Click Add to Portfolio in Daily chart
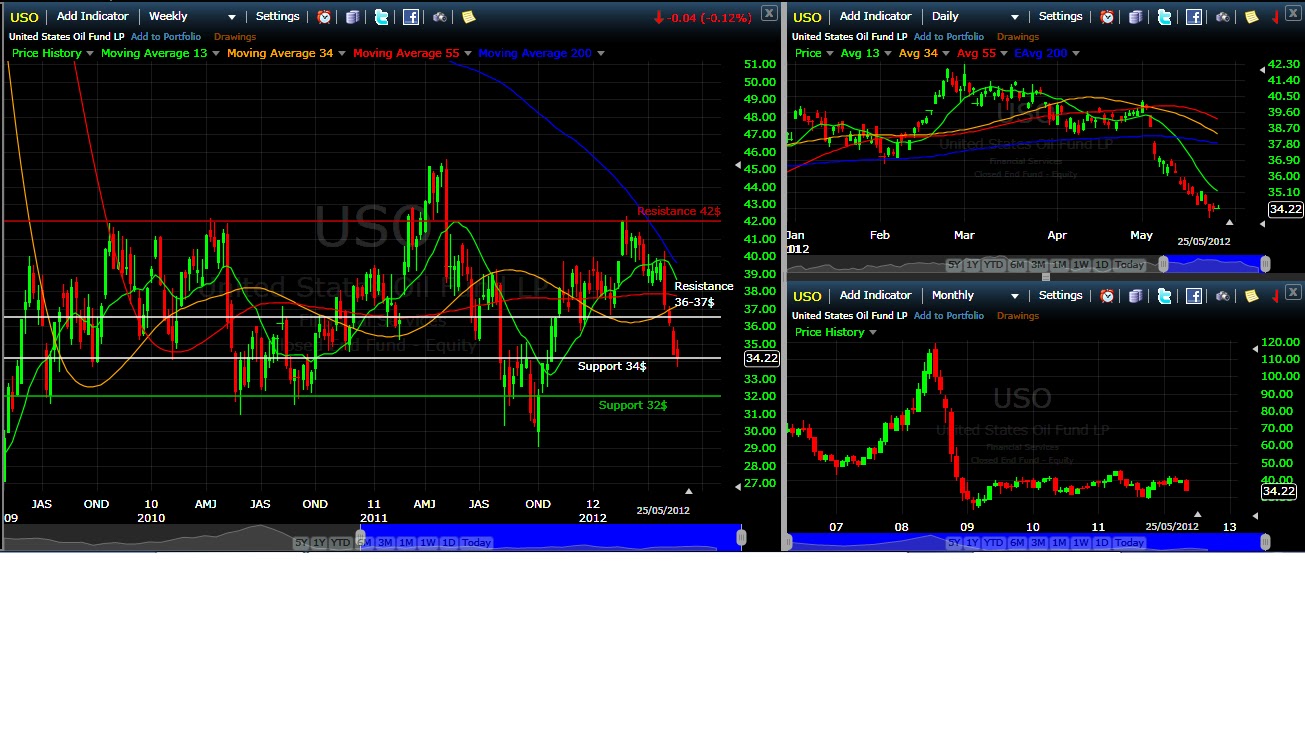This screenshot has width=1305, height=732. (x=949, y=37)
